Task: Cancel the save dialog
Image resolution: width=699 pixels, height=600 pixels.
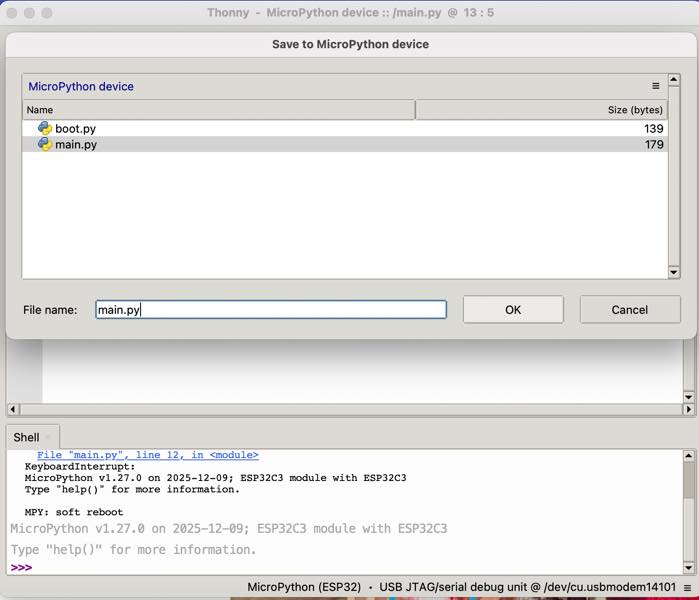Action: (x=629, y=309)
